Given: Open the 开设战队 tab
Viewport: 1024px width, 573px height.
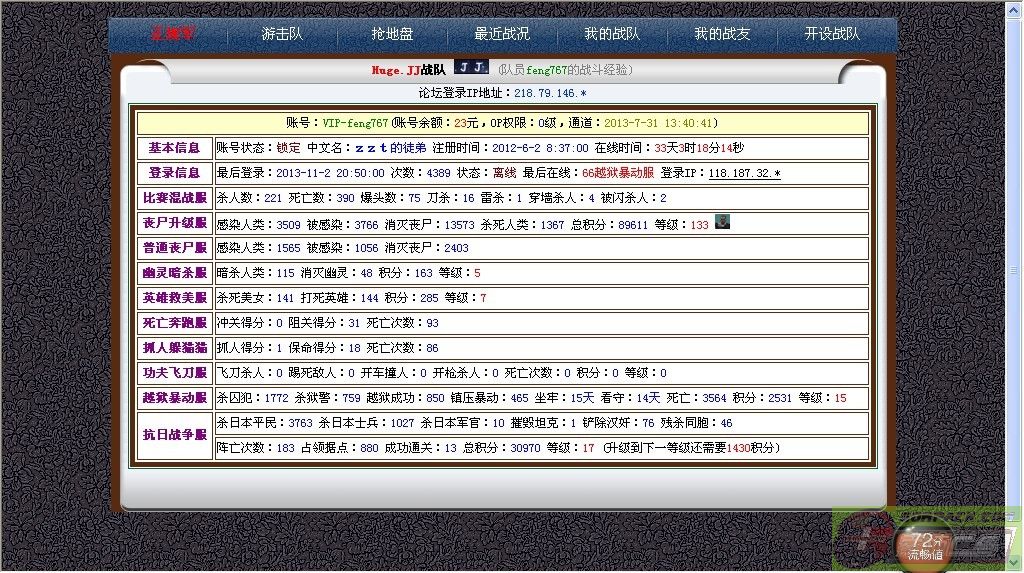Looking at the screenshot, I should [x=832, y=34].
